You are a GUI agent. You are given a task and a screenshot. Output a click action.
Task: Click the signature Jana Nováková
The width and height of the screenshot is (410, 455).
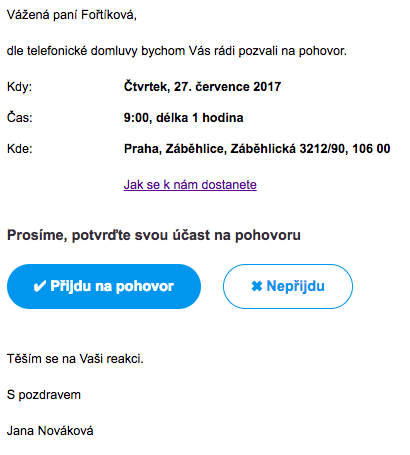tap(50, 431)
